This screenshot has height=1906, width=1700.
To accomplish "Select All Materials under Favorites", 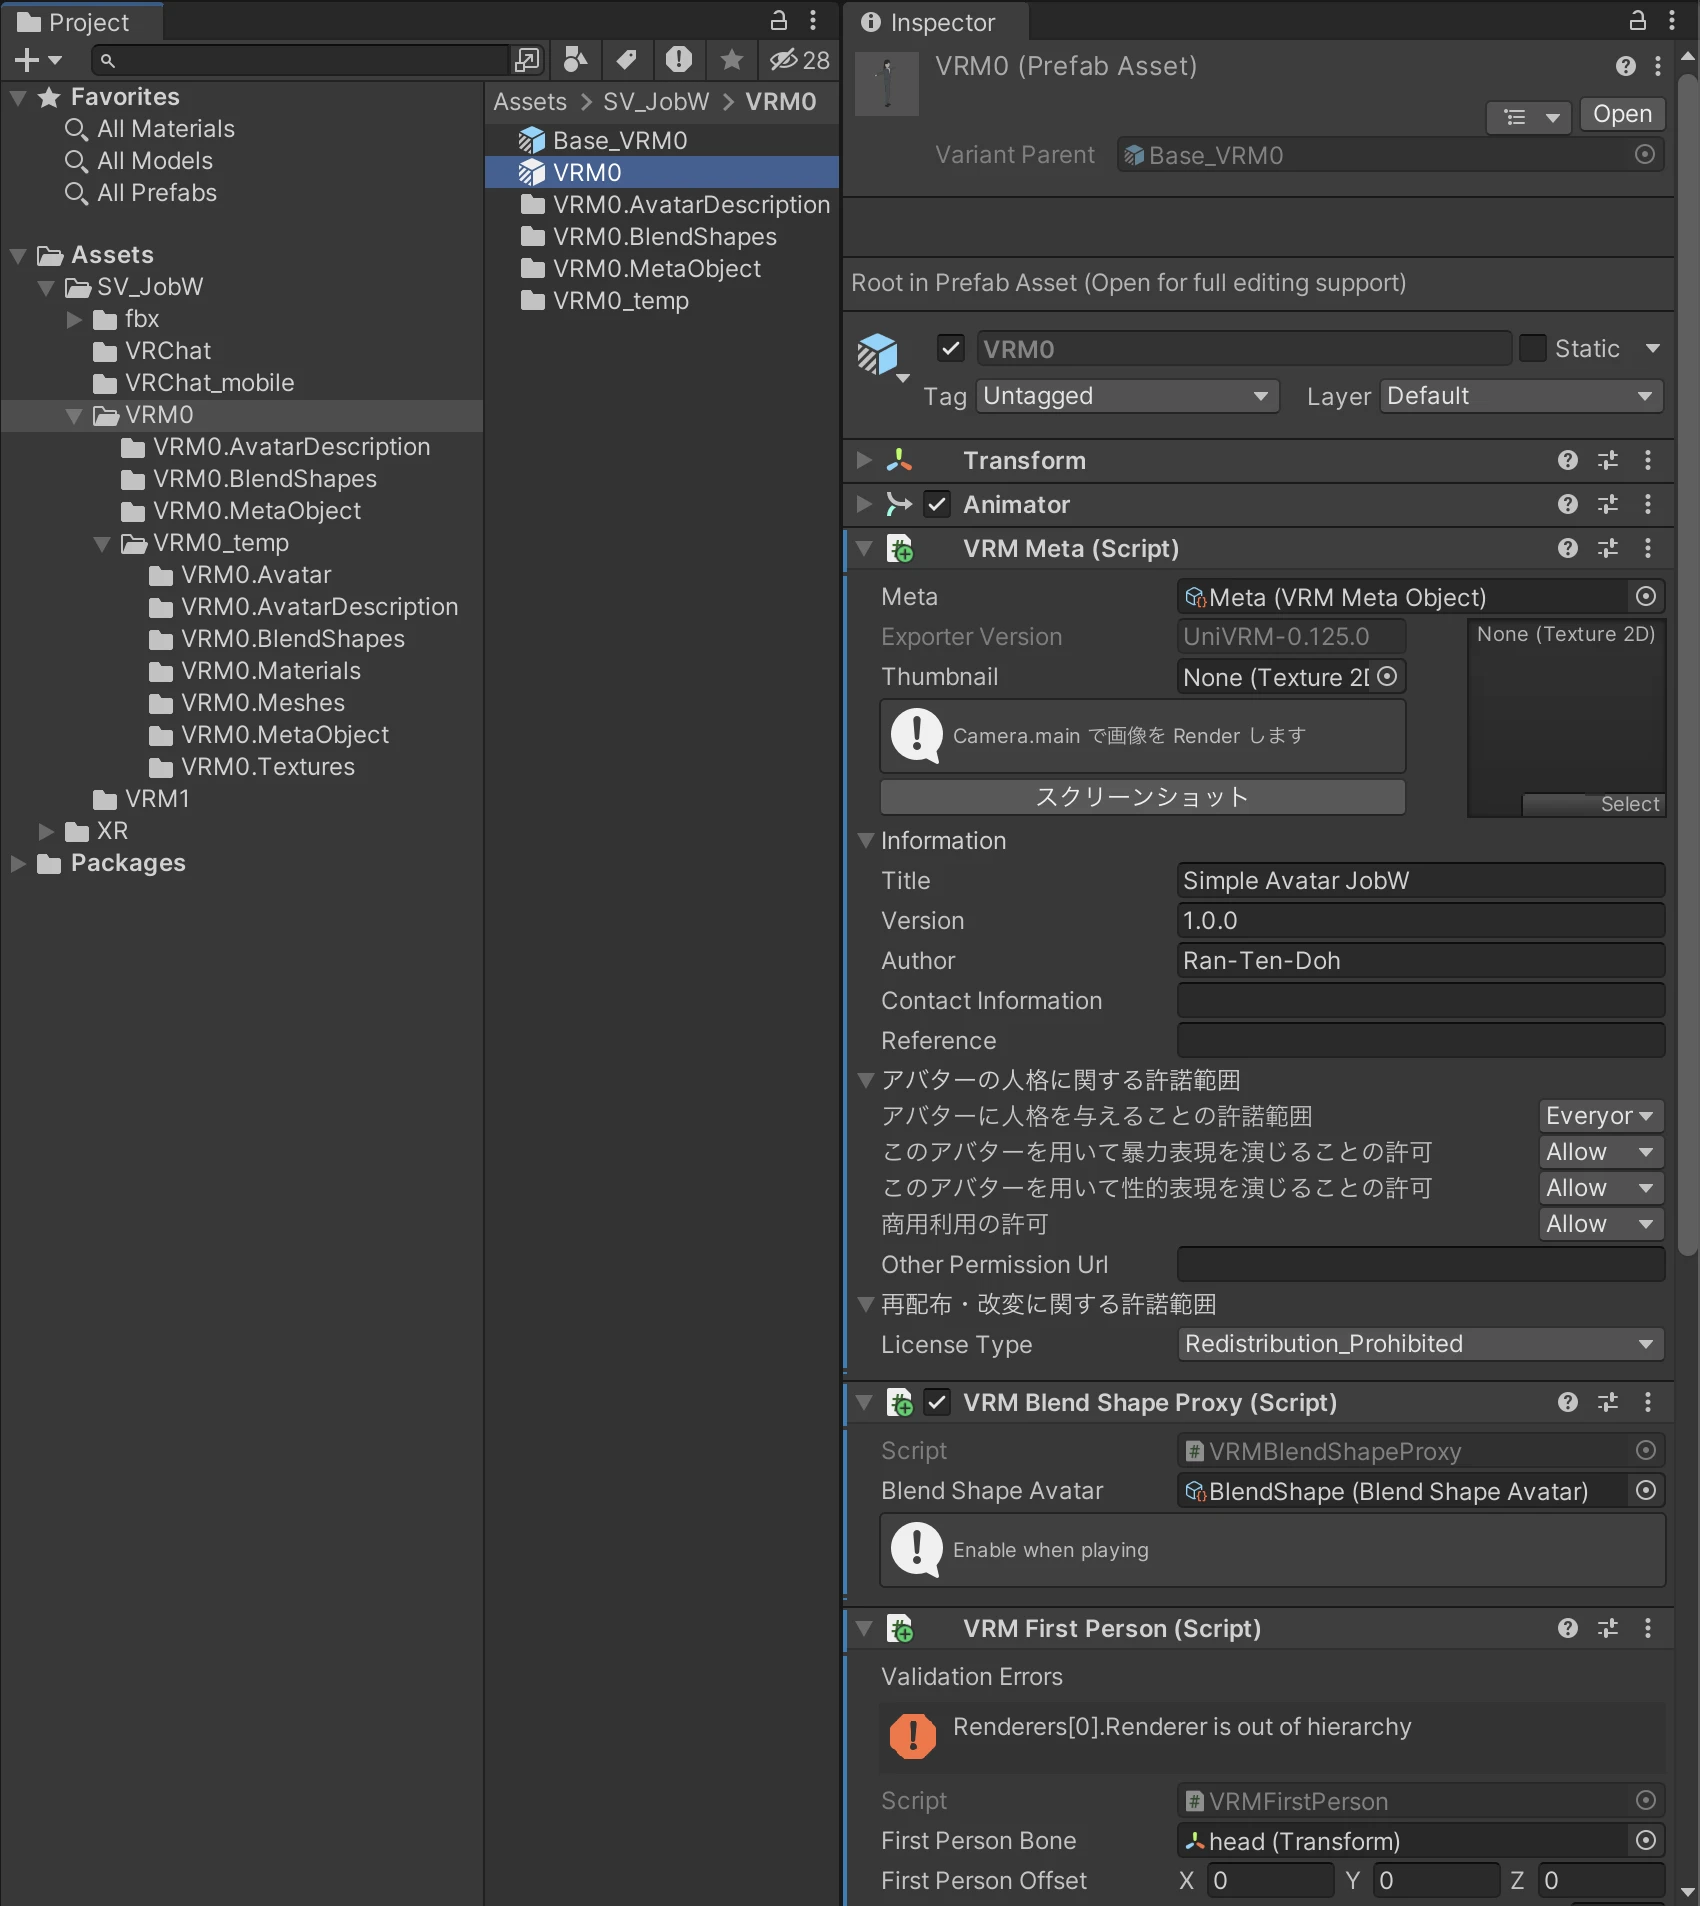I will [x=165, y=129].
